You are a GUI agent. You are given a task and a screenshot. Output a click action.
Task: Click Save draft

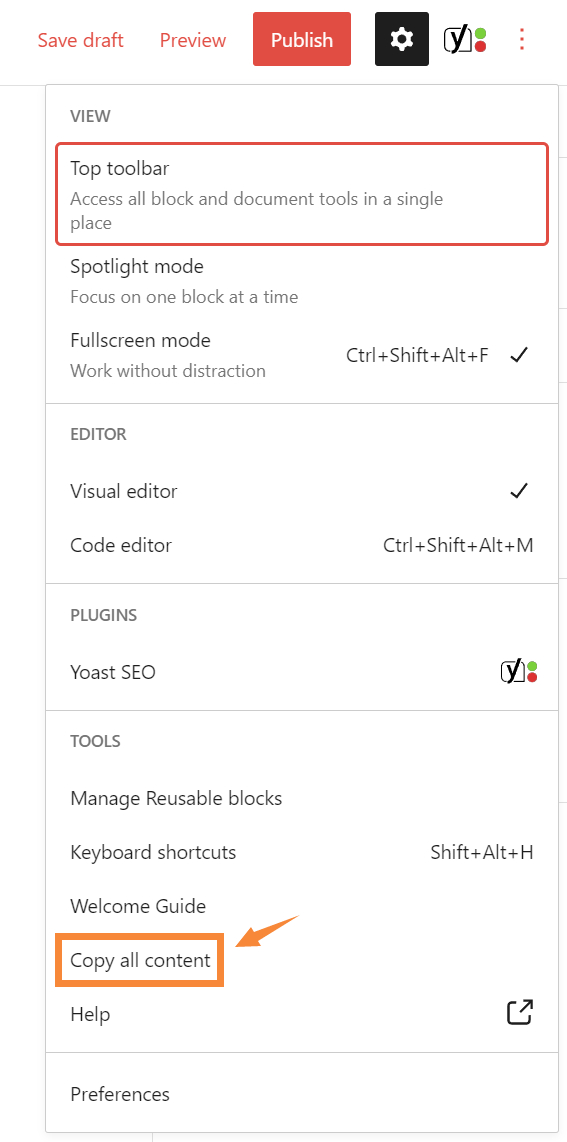(x=81, y=39)
